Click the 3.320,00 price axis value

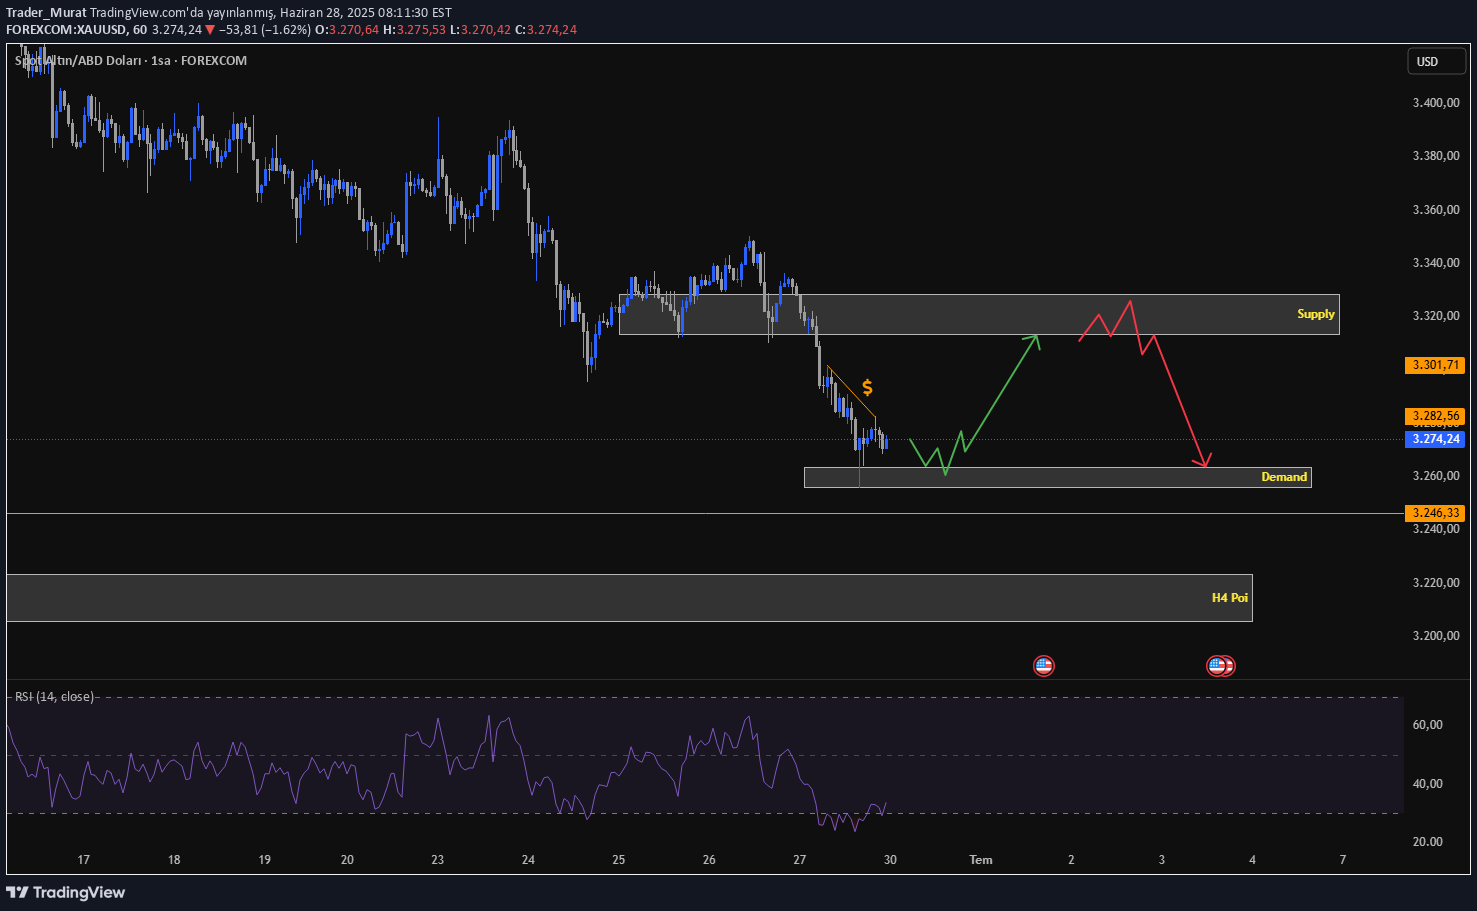point(1436,316)
